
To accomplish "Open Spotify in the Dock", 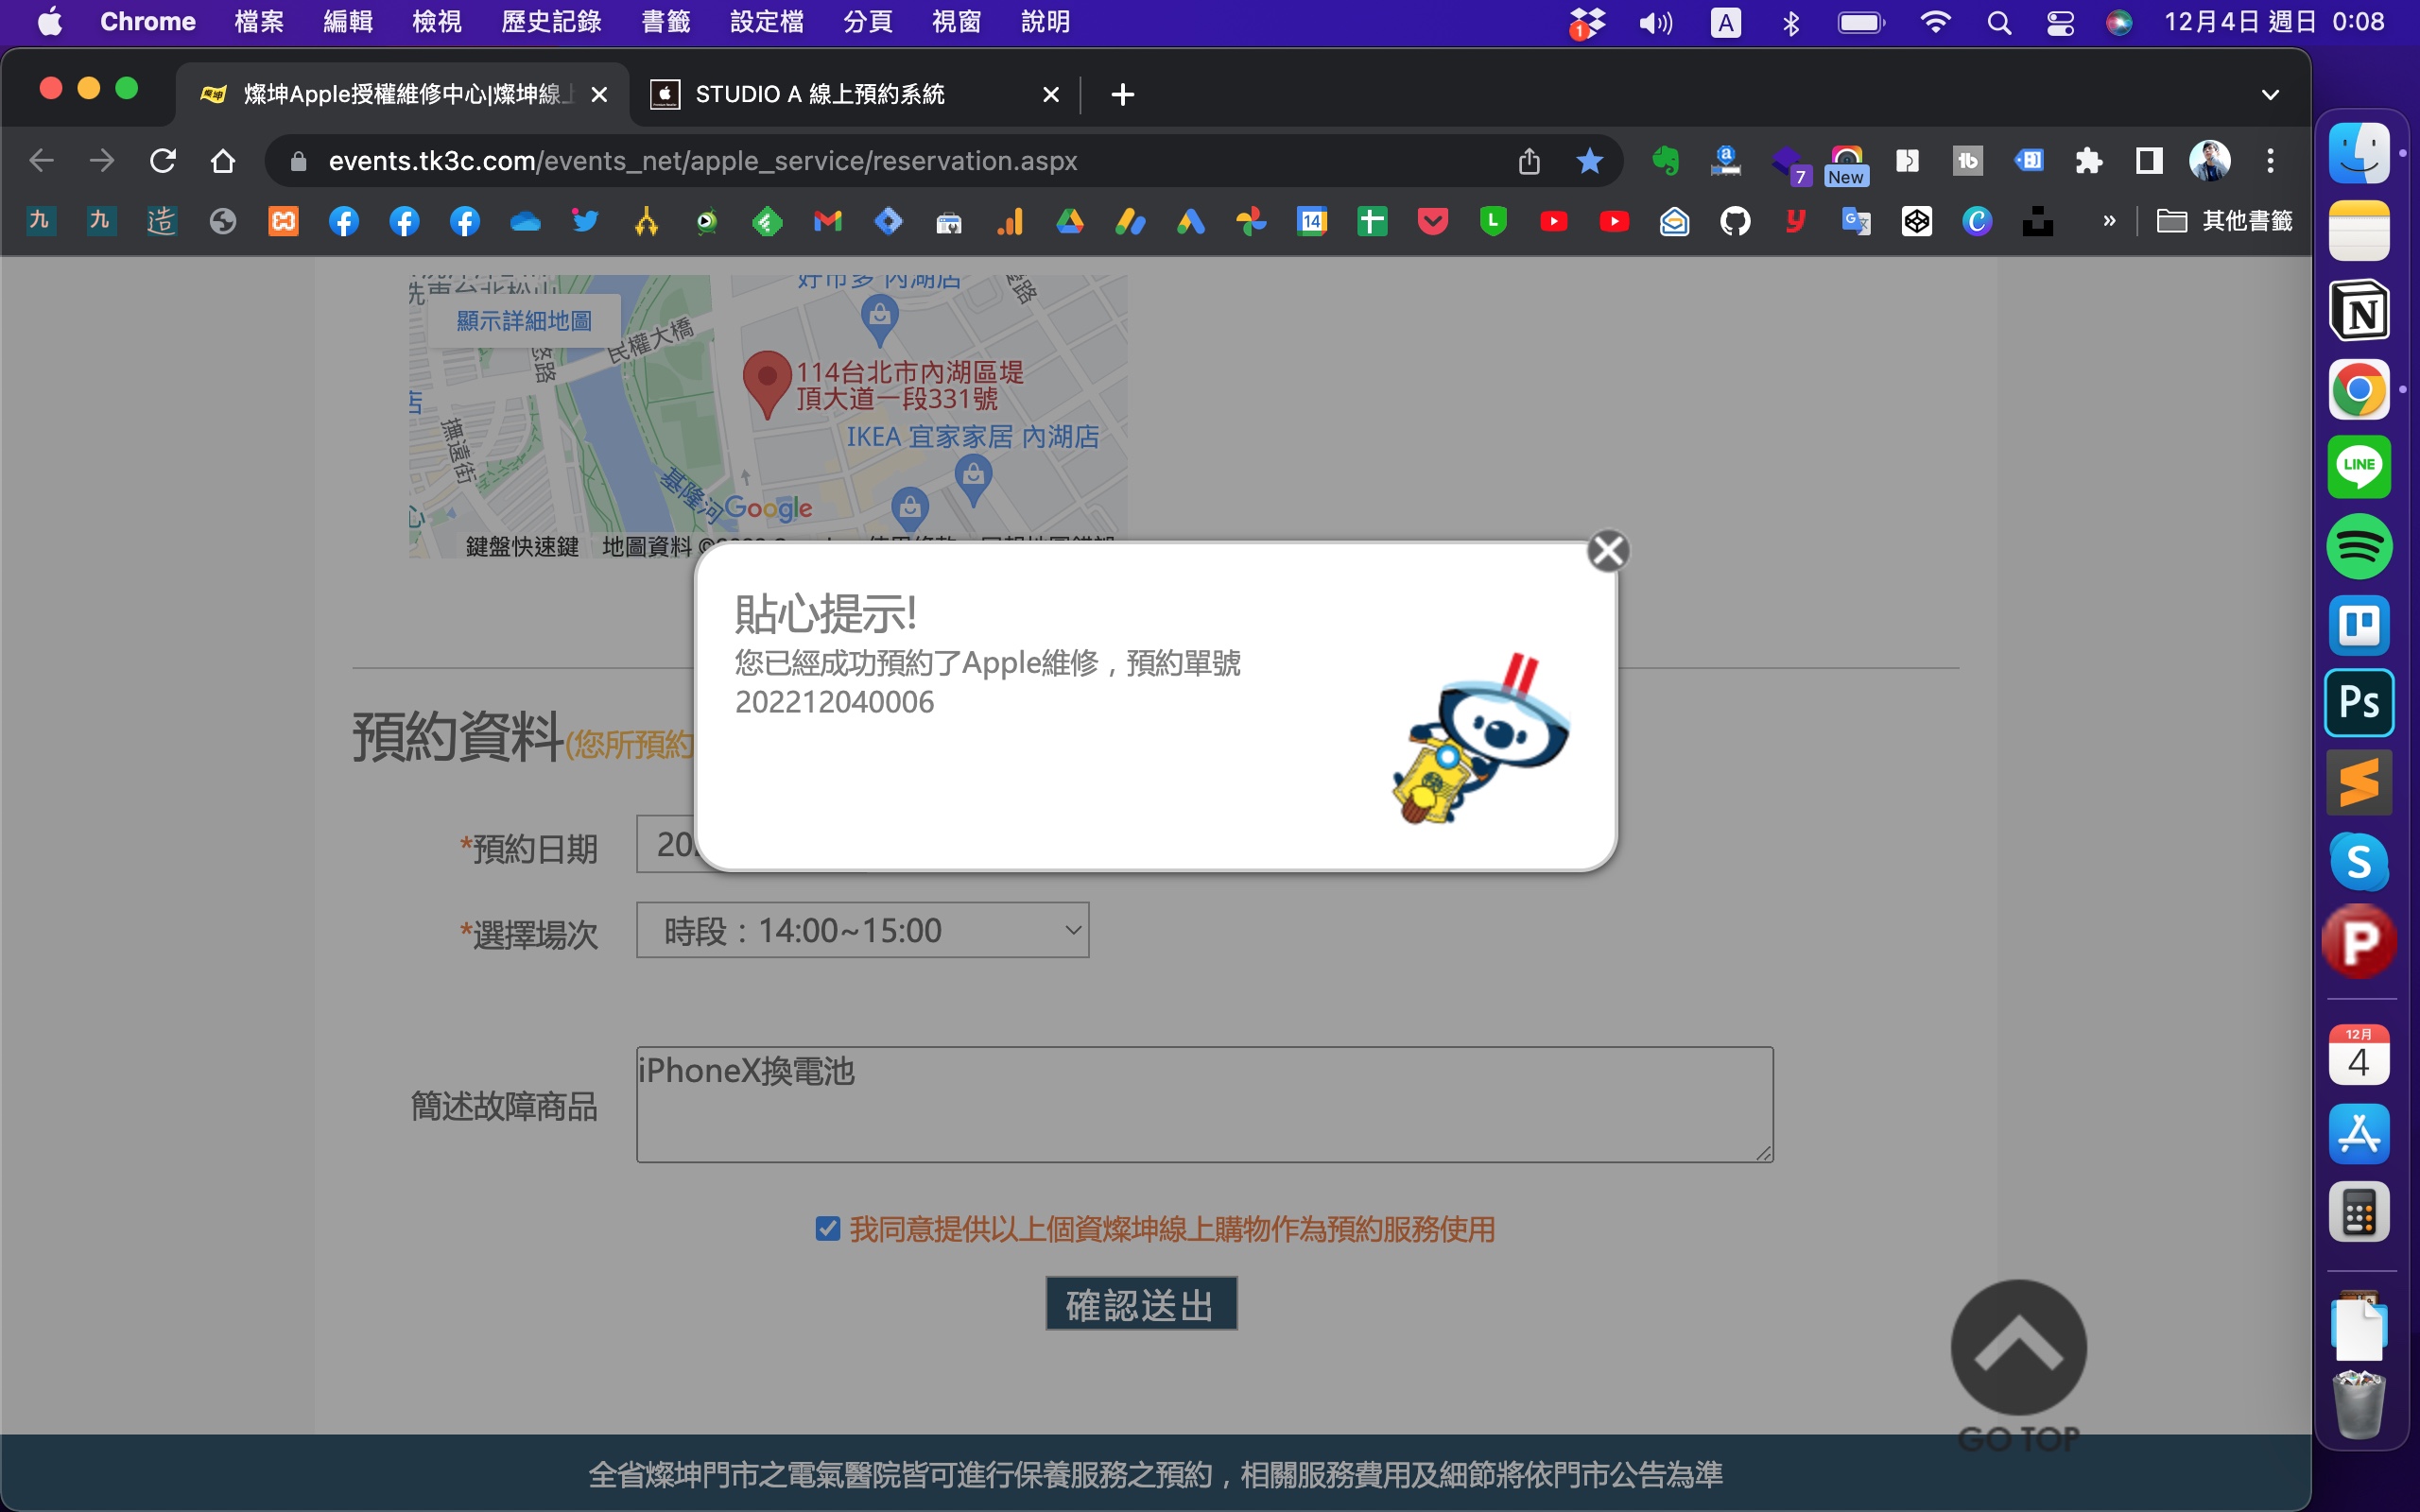I will [2359, 546].
